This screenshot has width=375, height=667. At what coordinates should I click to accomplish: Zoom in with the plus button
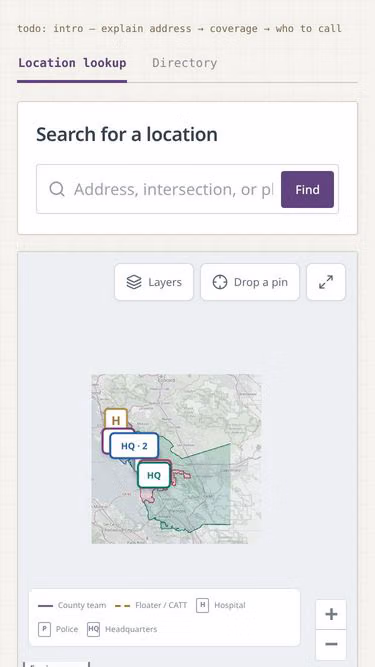point(331,614)
